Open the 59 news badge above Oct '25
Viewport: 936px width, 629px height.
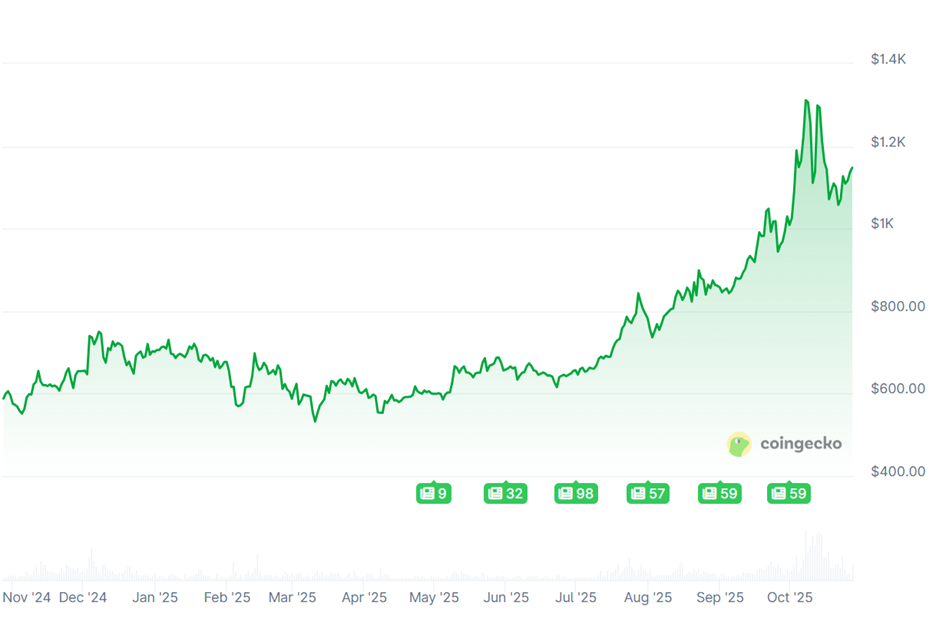pos(788,493)
